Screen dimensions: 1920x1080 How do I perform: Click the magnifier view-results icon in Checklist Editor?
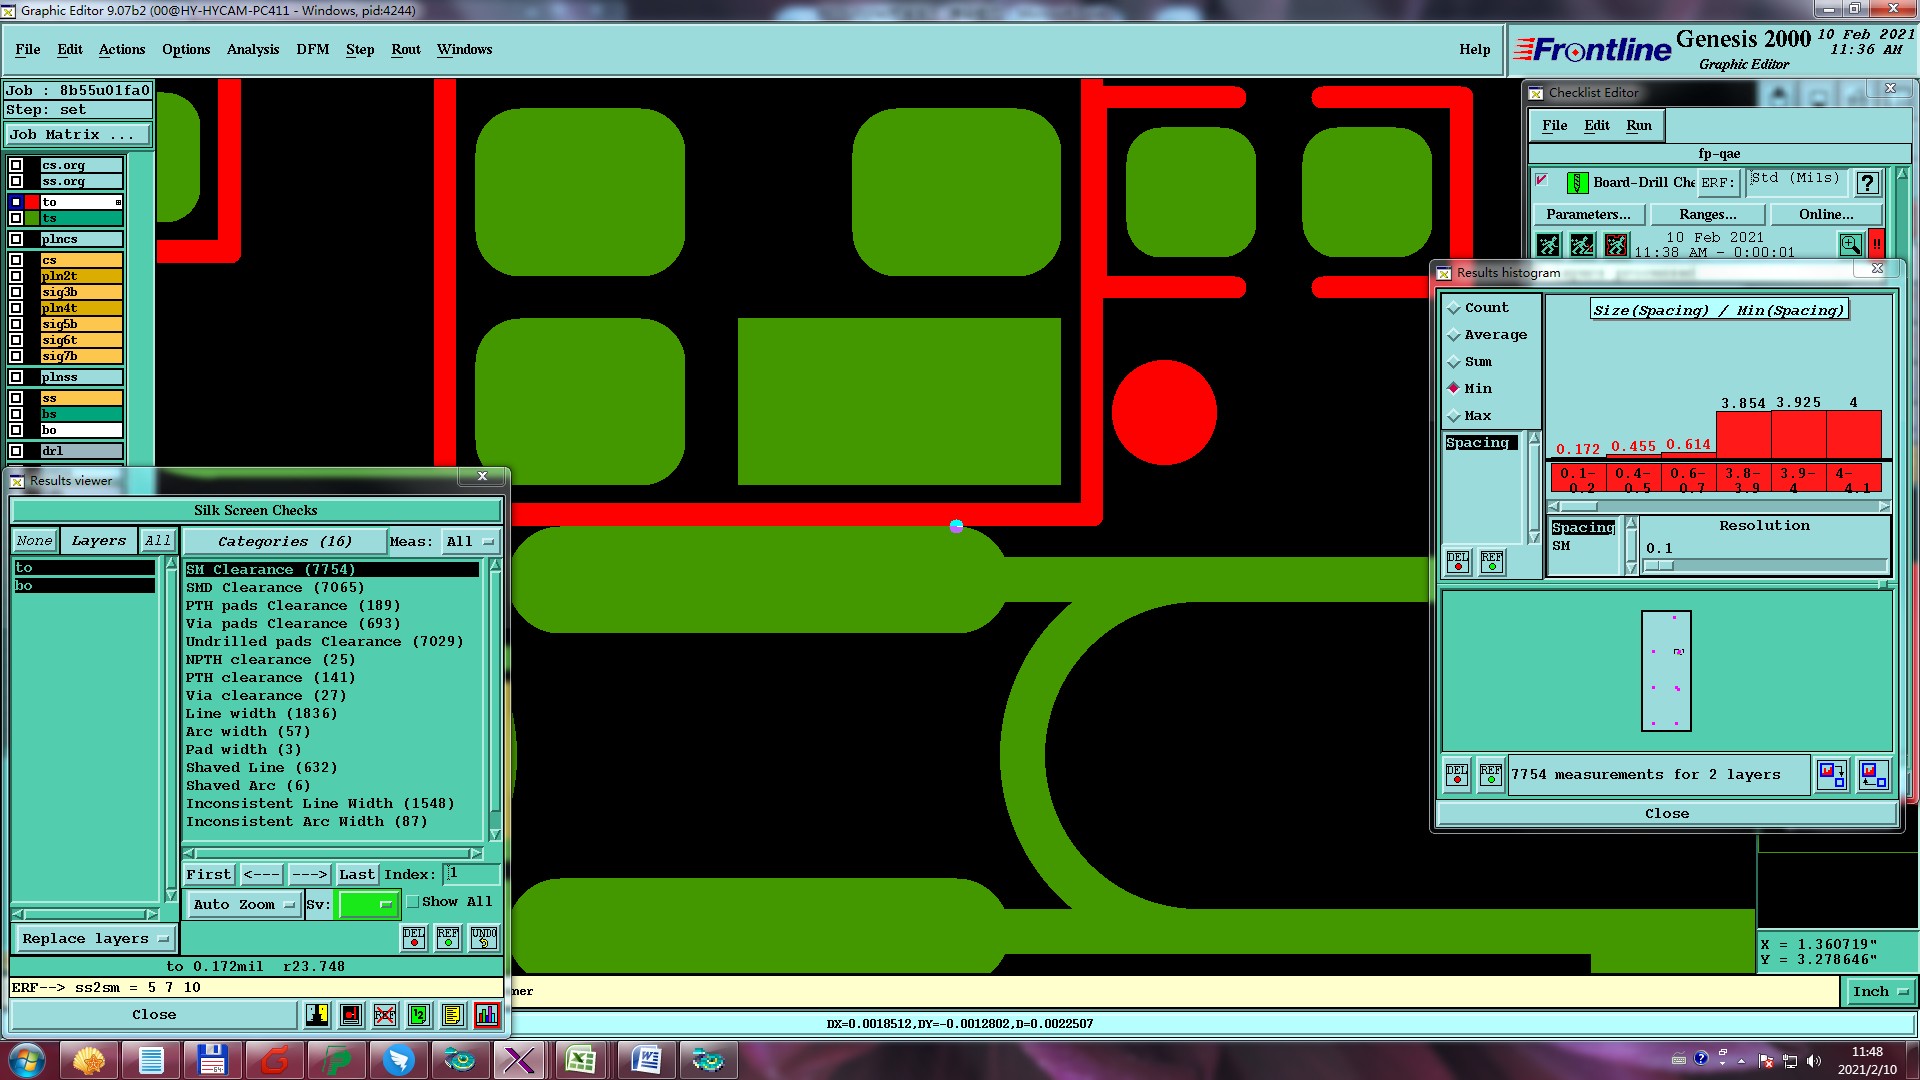tap(1850, 244)
